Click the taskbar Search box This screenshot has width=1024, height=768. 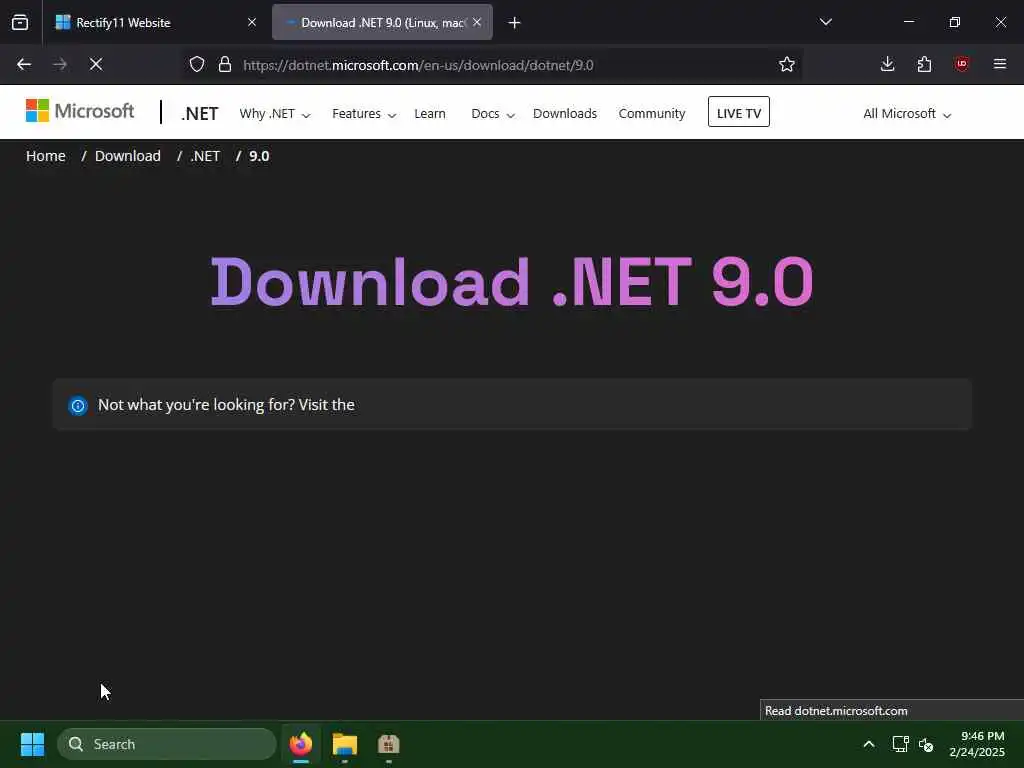pos(167,744)
